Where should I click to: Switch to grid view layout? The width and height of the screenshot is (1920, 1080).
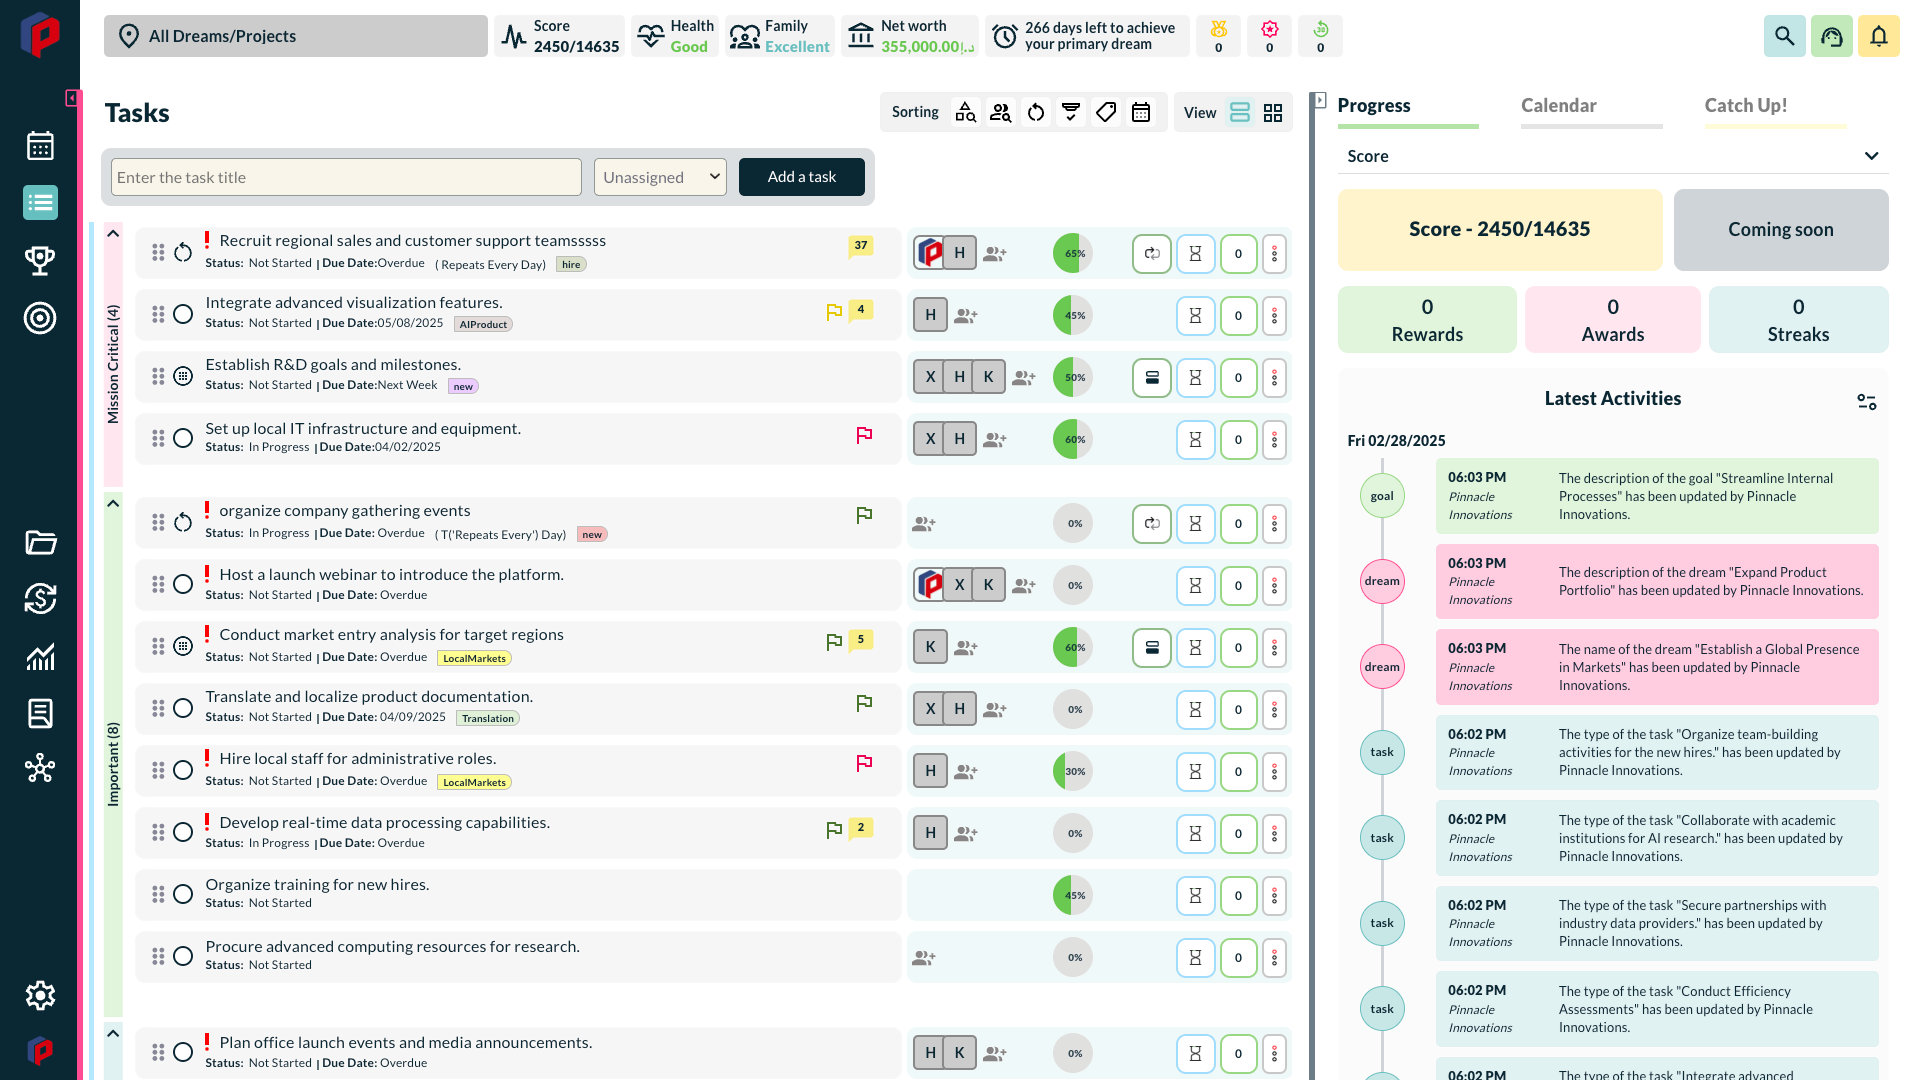[x=1272, y=112]
